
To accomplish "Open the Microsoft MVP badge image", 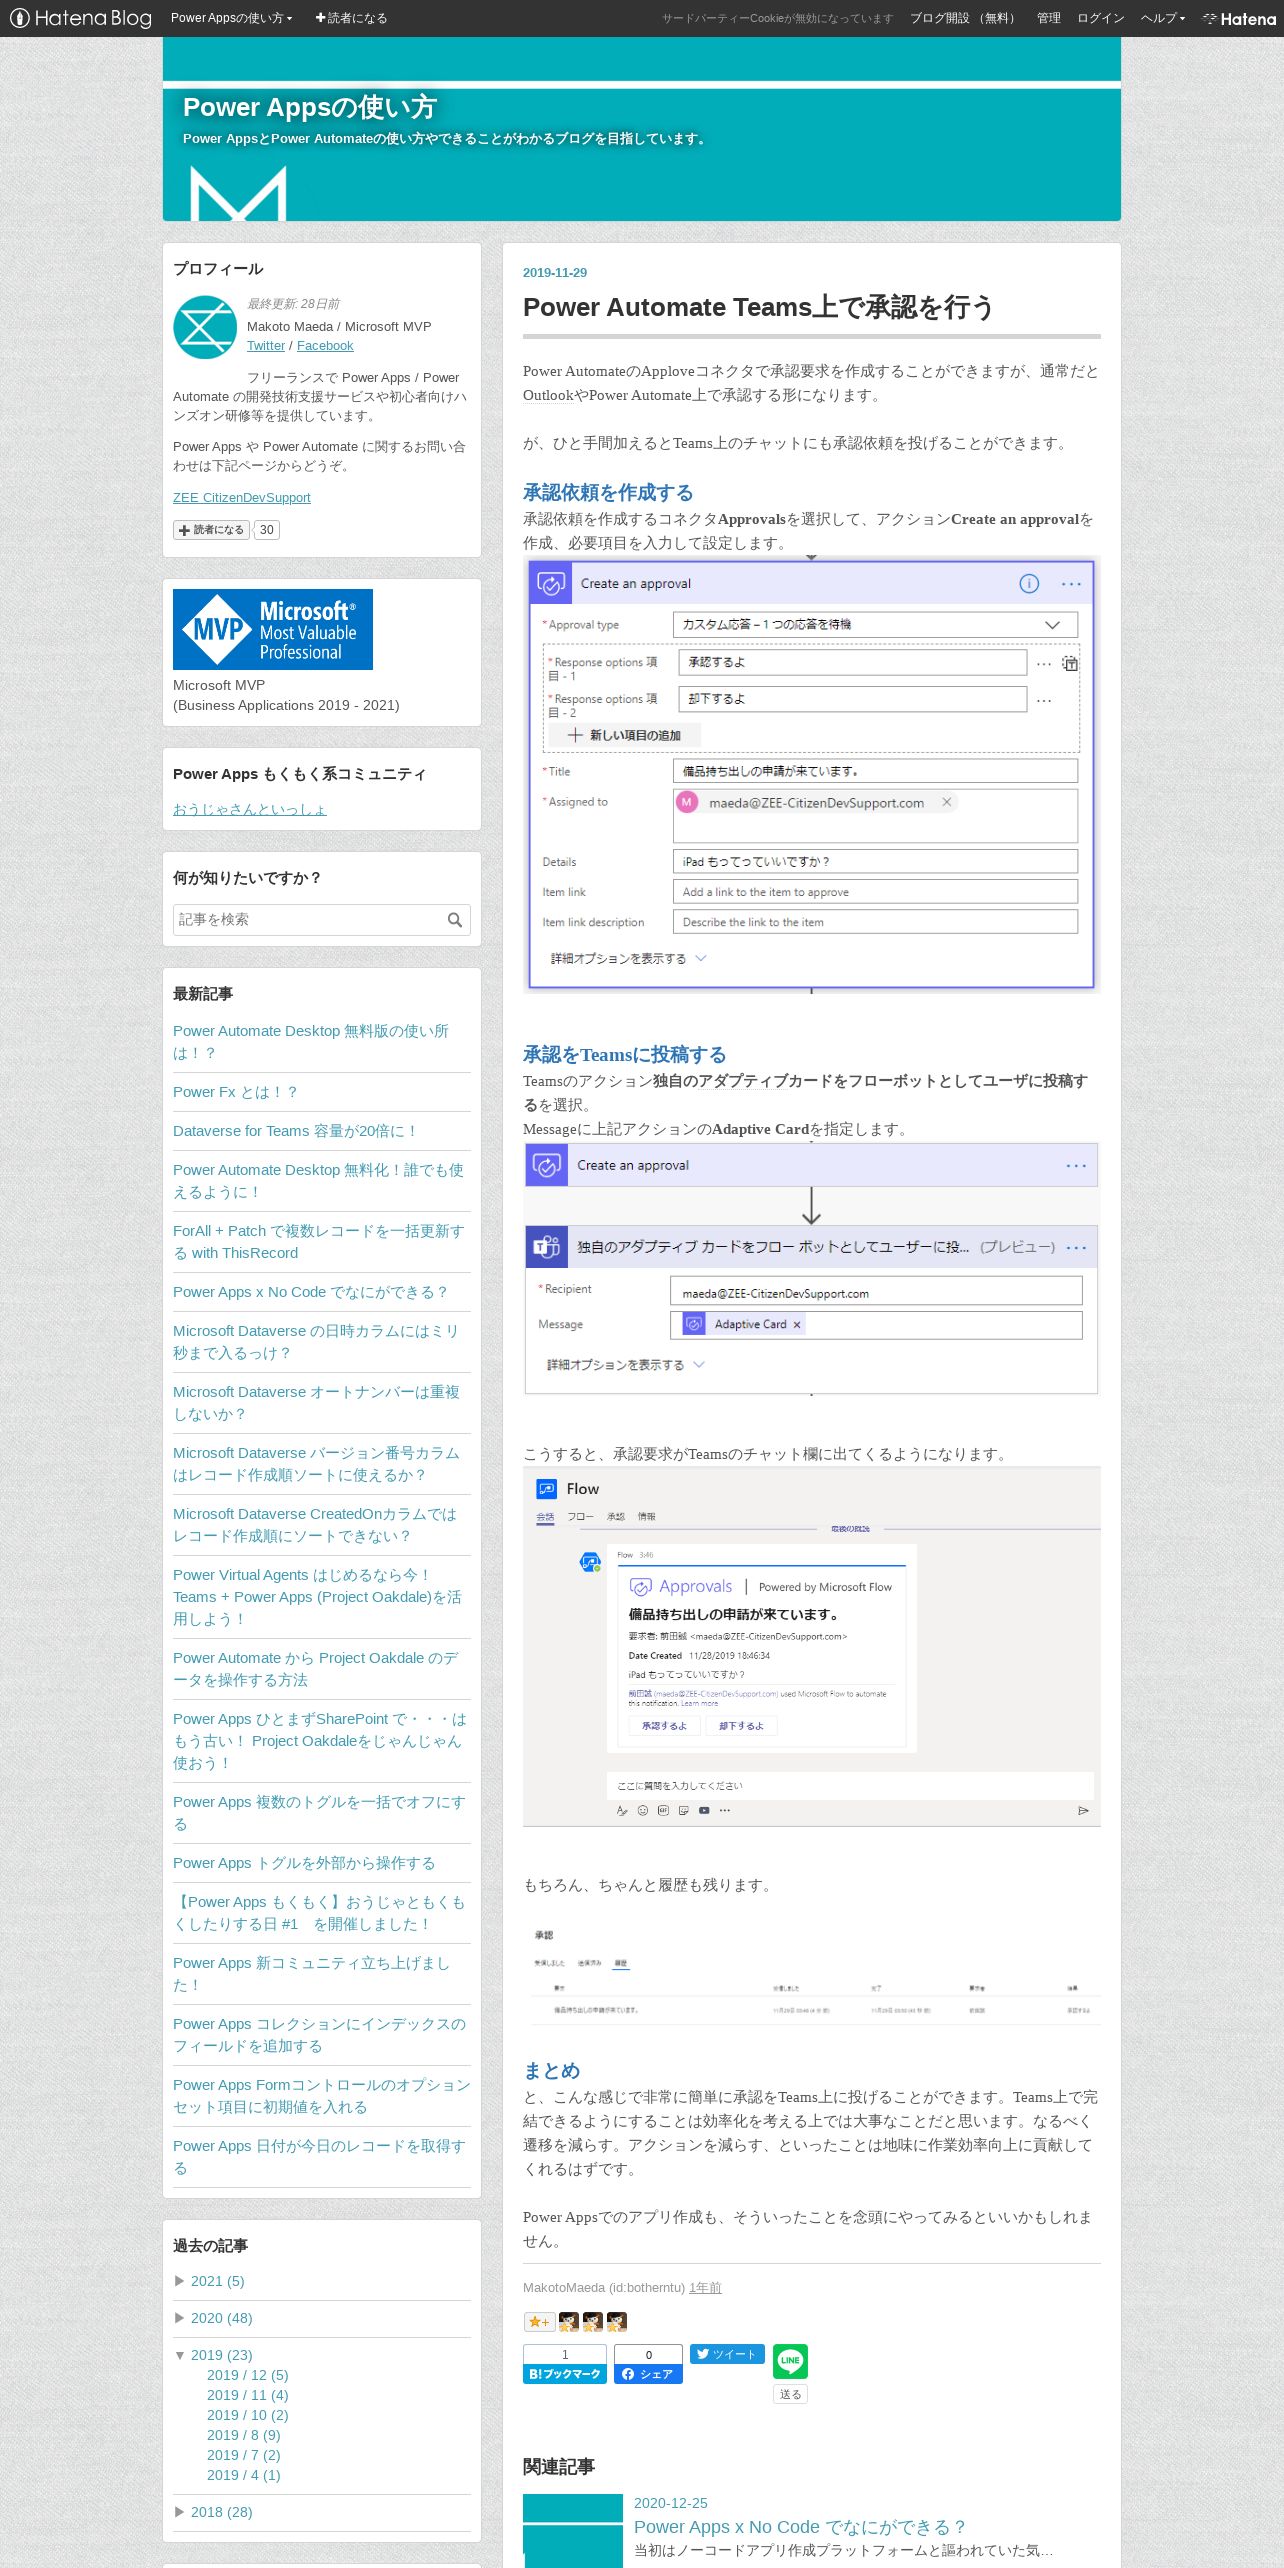I will [x=273, y=629].
